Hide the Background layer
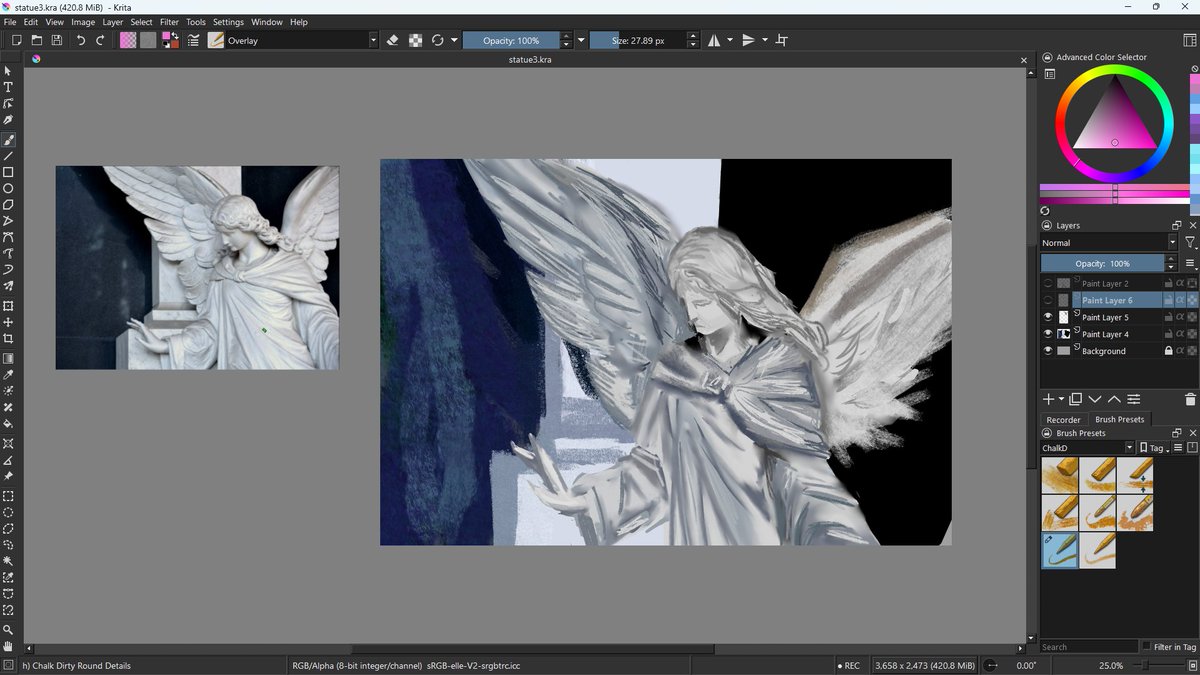This screenshot has width=1200, height=675. click(1048, 351)
